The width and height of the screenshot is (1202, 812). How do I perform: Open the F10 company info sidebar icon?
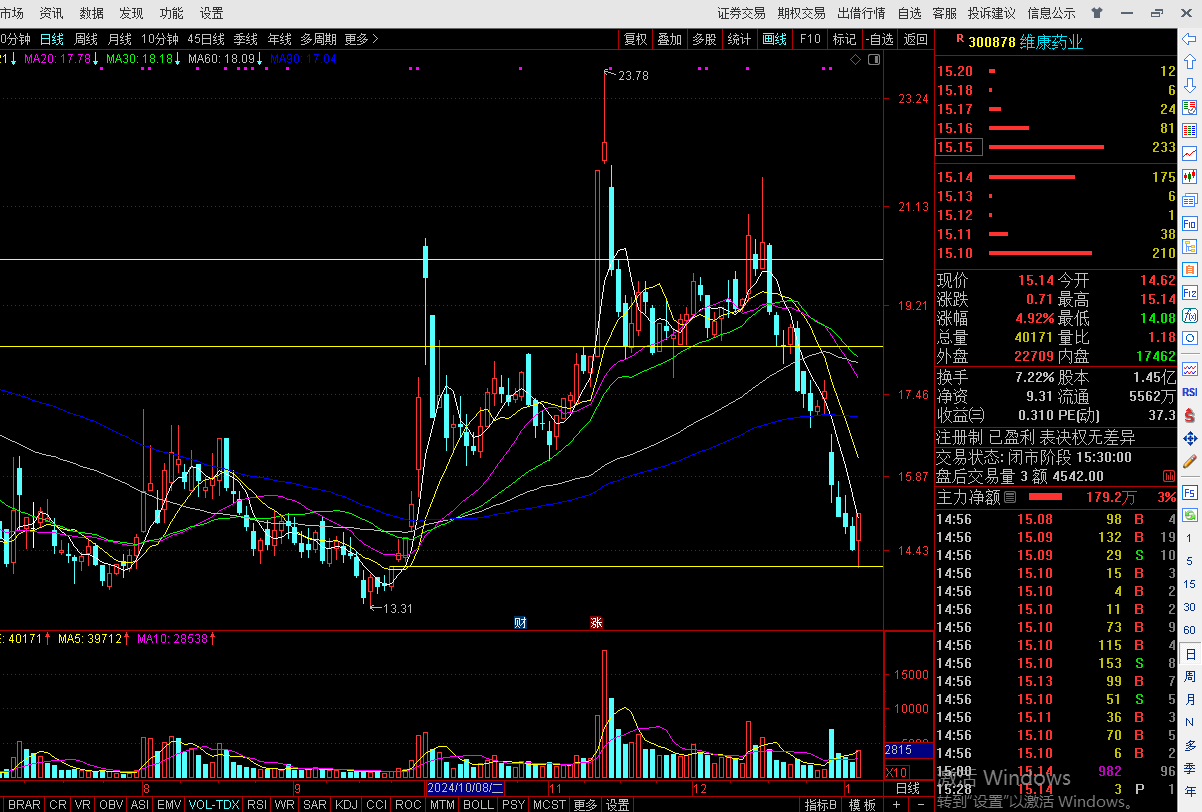coord(1190,224)
